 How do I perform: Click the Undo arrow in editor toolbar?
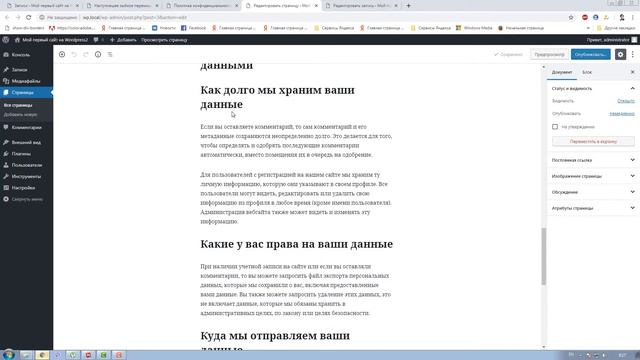click(74, 54)
